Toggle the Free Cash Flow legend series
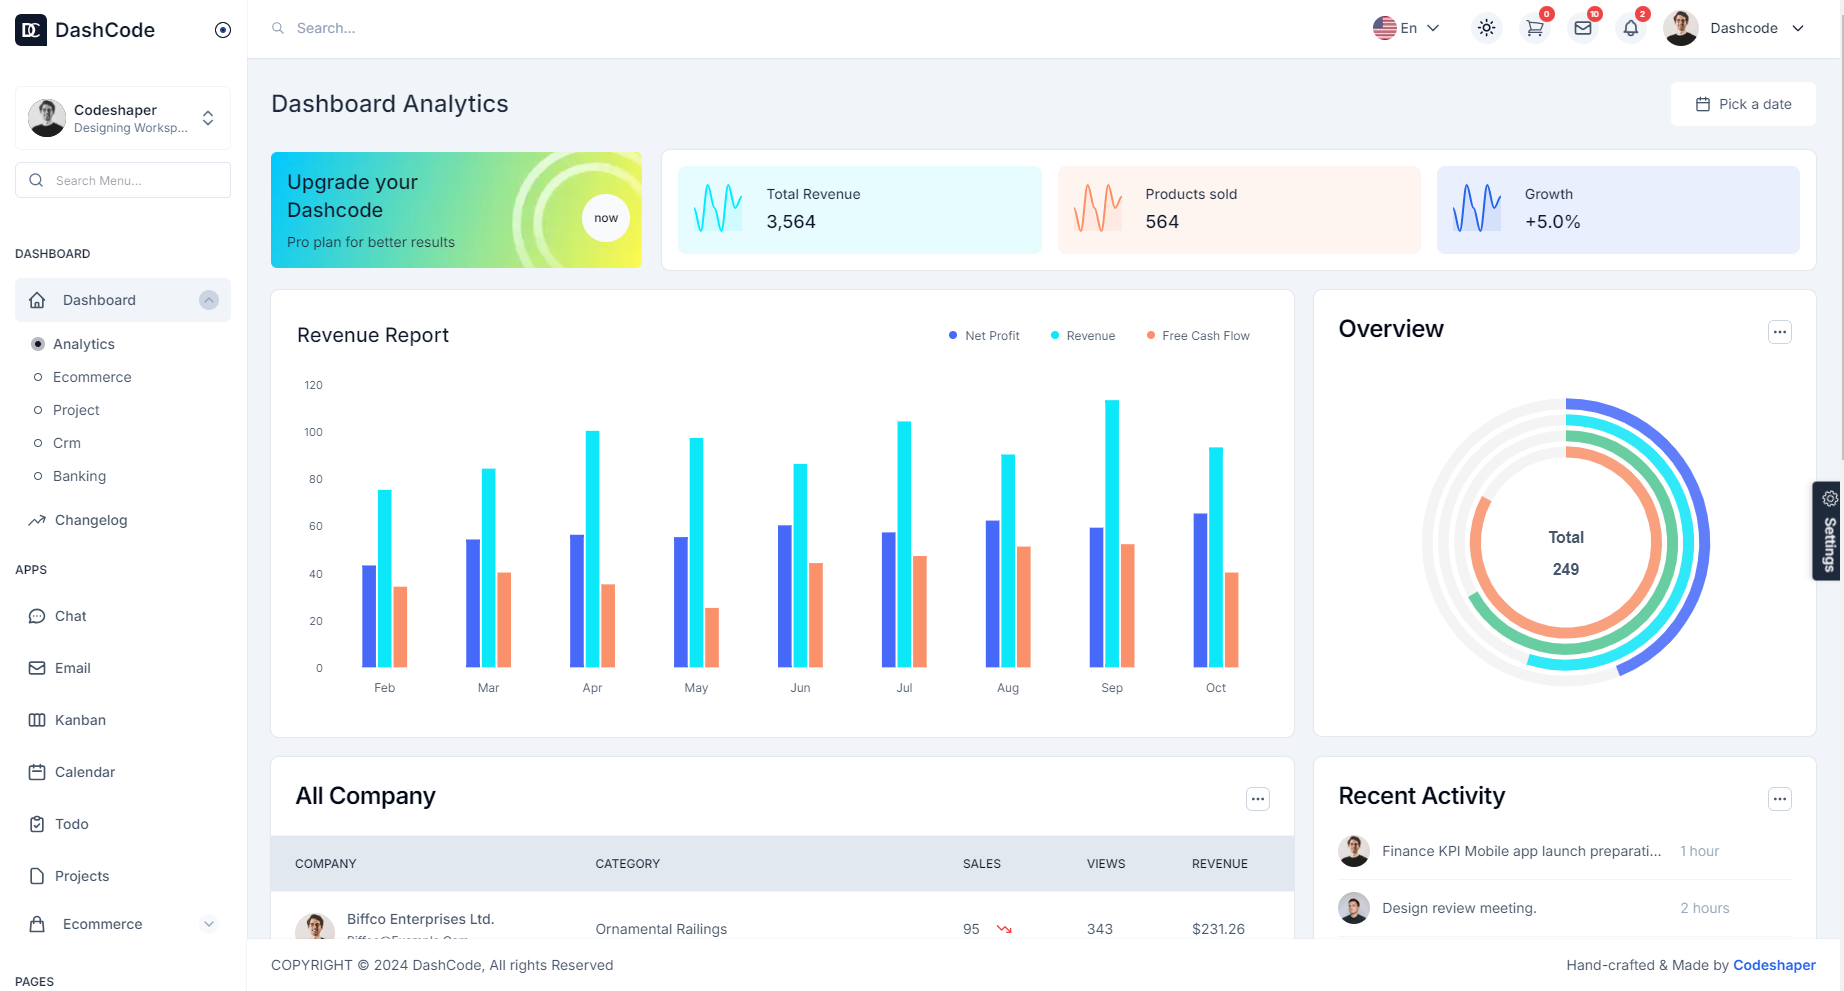1844x991 pixels. pos(1198,336)
